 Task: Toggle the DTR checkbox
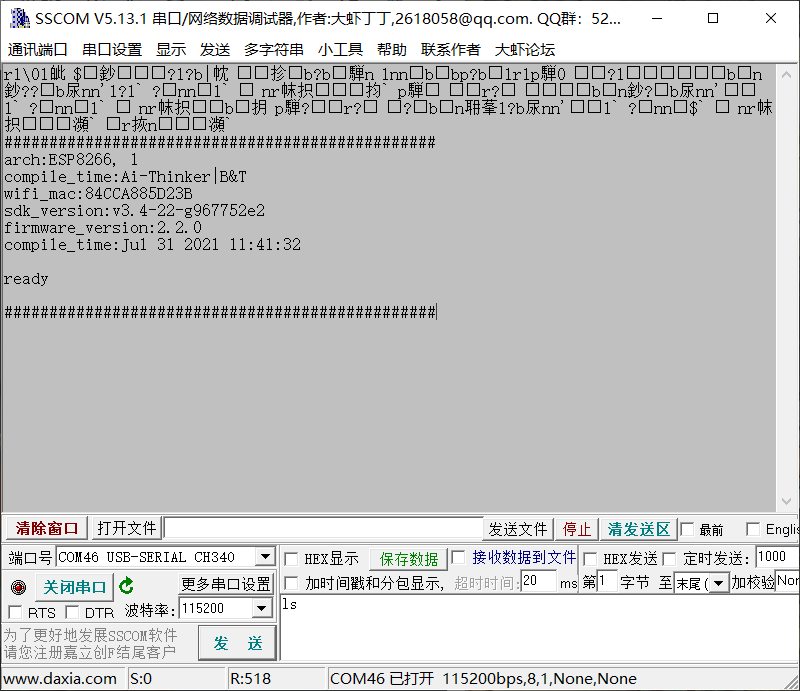[71, 612]
